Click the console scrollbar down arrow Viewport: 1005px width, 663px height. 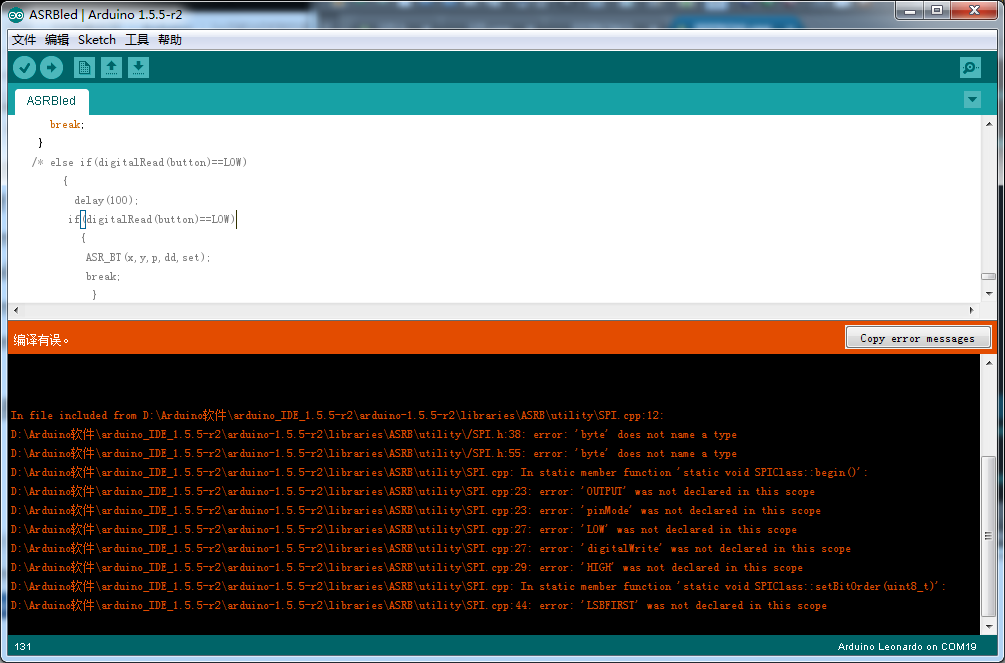(988, 626)
